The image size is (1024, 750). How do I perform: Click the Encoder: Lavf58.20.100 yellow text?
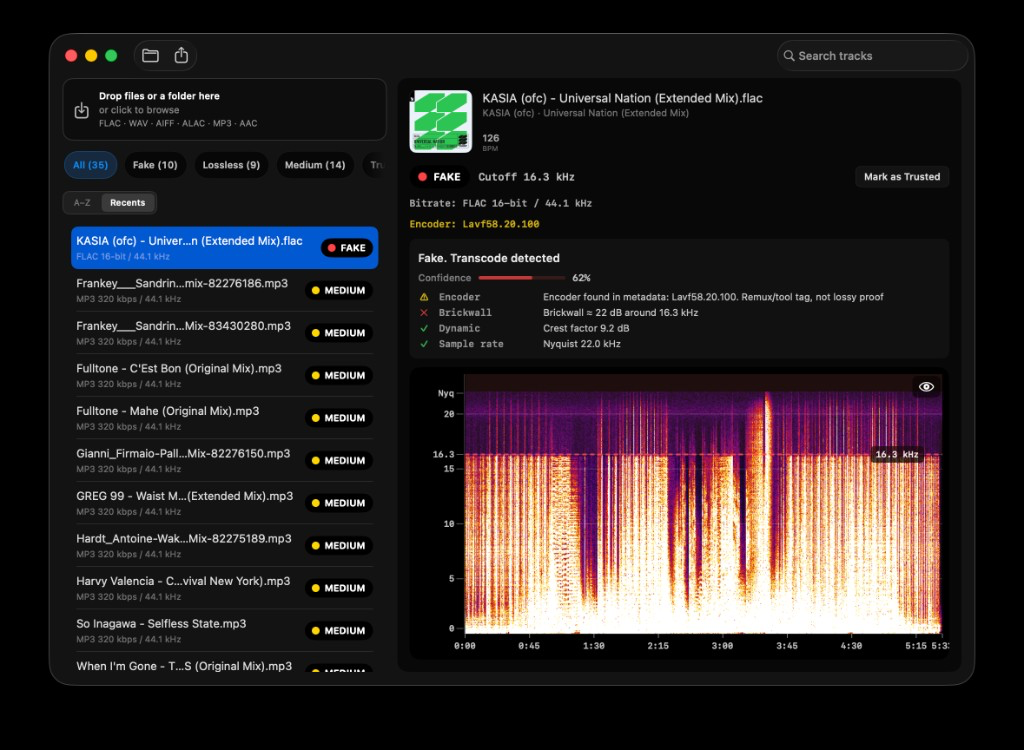point(474,224)
